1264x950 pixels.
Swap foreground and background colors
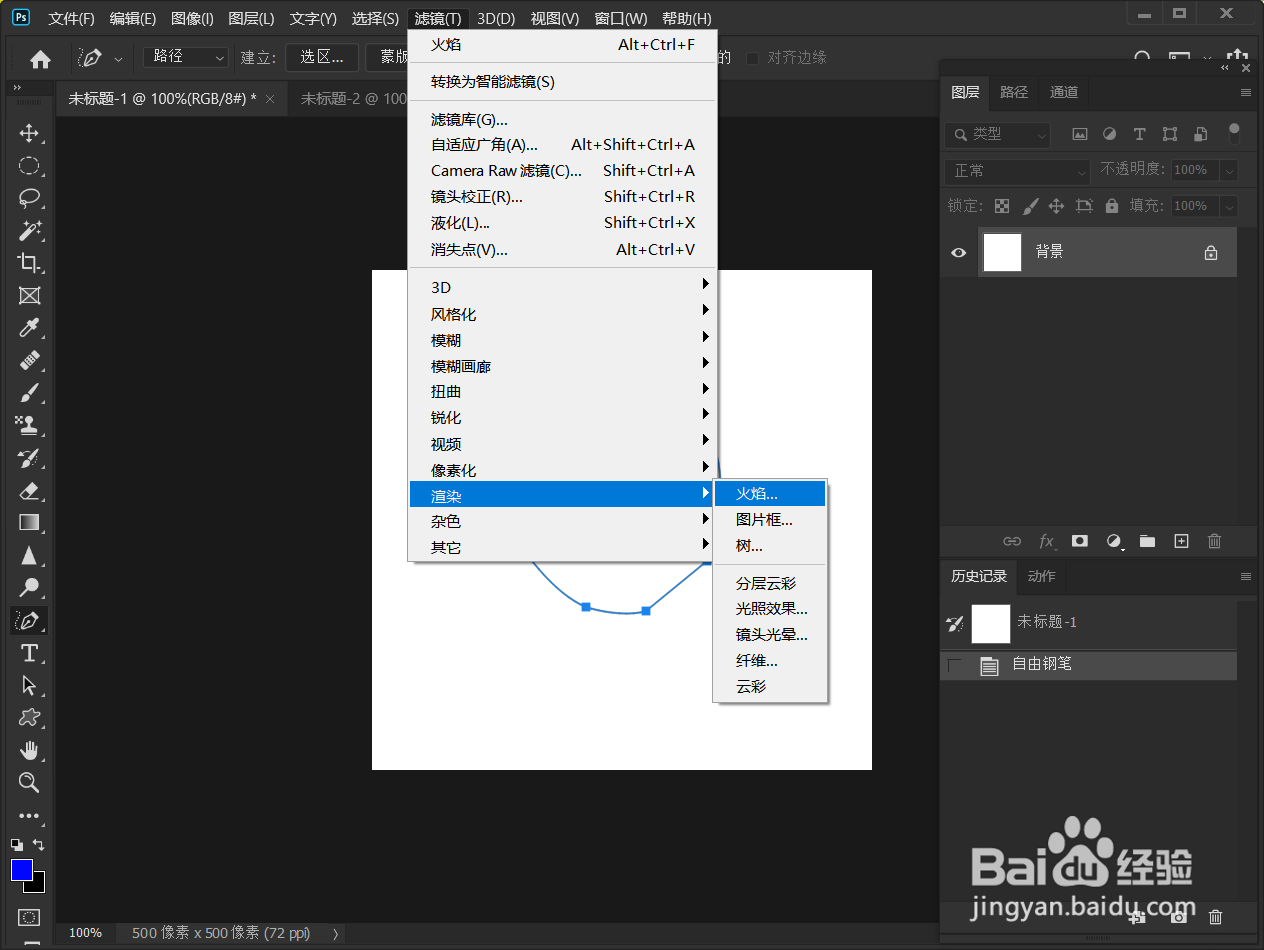[39, 845]
